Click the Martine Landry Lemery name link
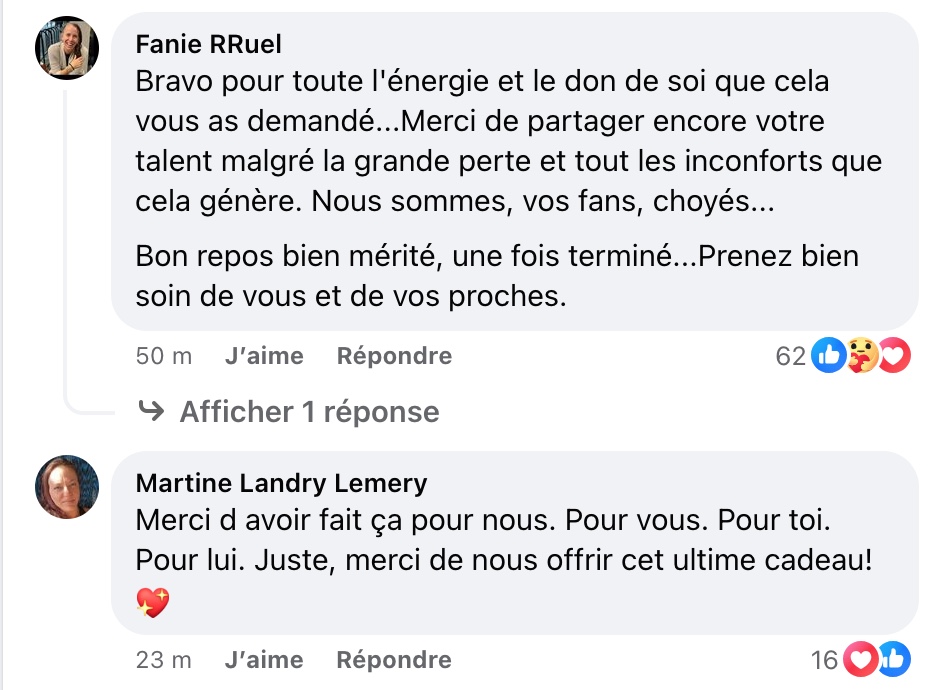This screenshot has height=690, width=948. (281, 483)
